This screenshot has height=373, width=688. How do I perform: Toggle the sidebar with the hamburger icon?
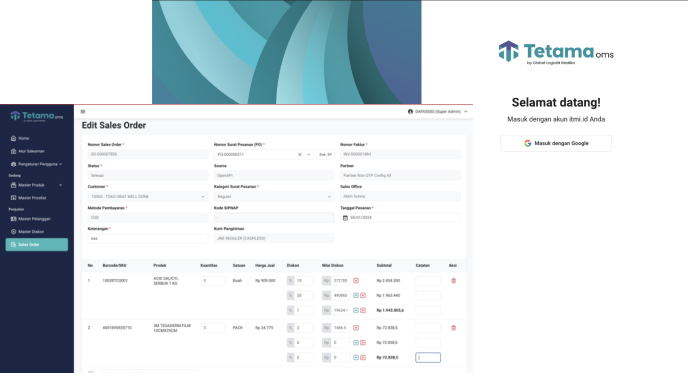pyautogui.click(x=82, y=111)
